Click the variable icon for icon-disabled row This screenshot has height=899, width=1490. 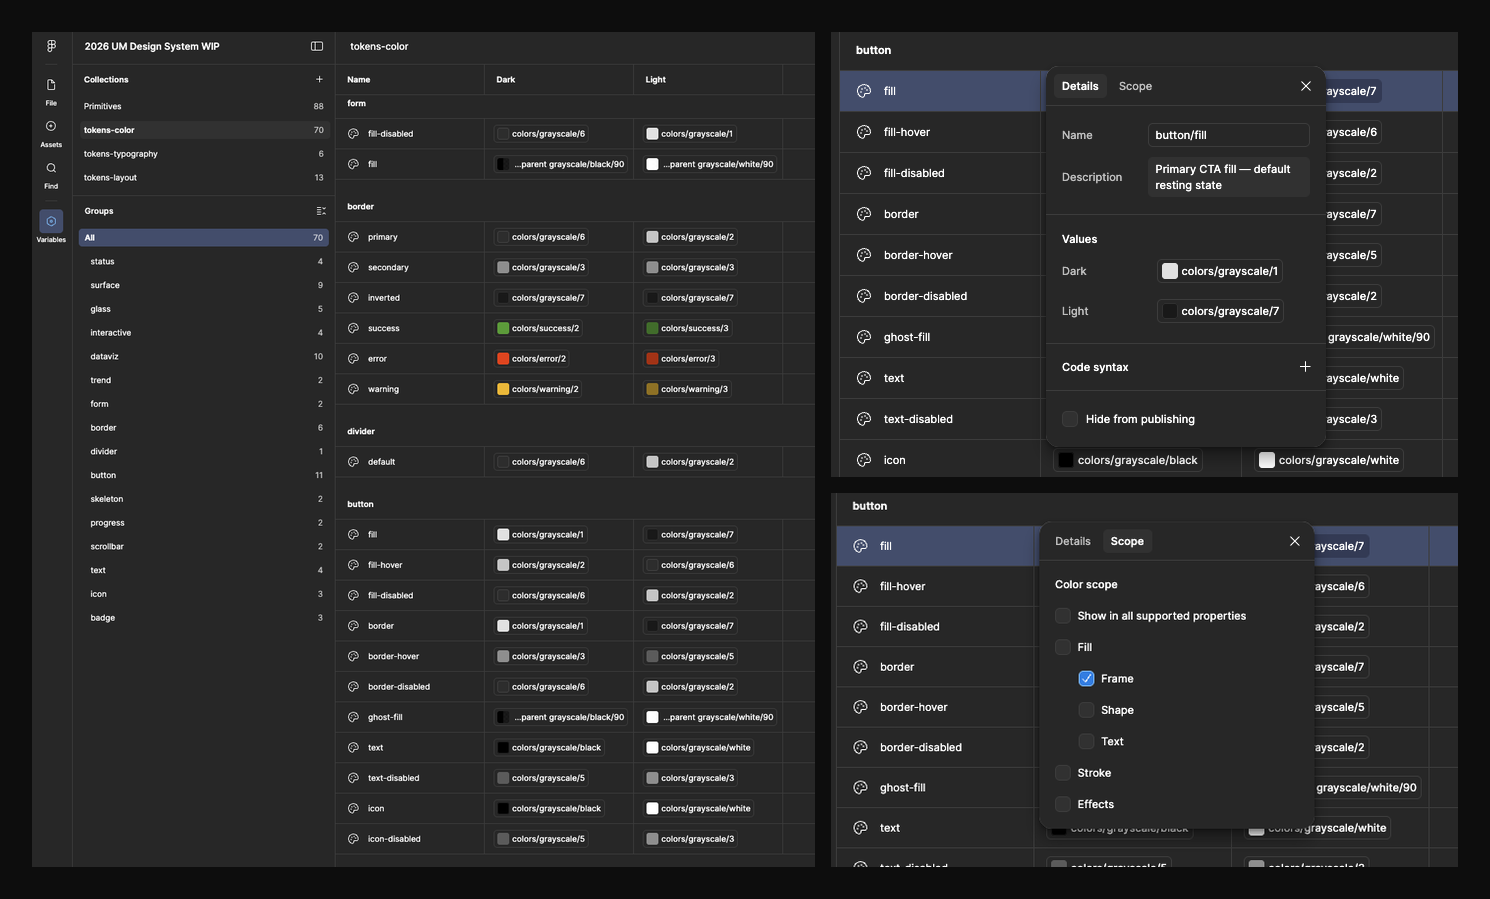[353, 839]
